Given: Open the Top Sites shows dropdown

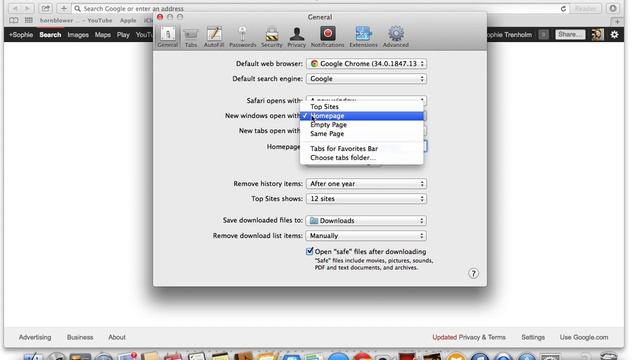Looking at the screenshot, I should click(366, 199).
